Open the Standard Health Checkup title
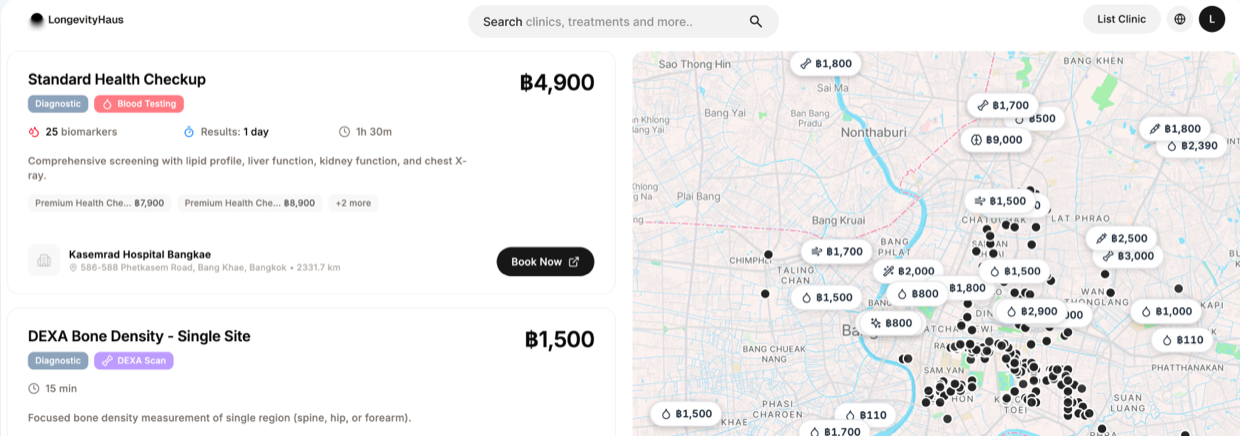This screenshot has height=436, width=1240. (117, 79)
